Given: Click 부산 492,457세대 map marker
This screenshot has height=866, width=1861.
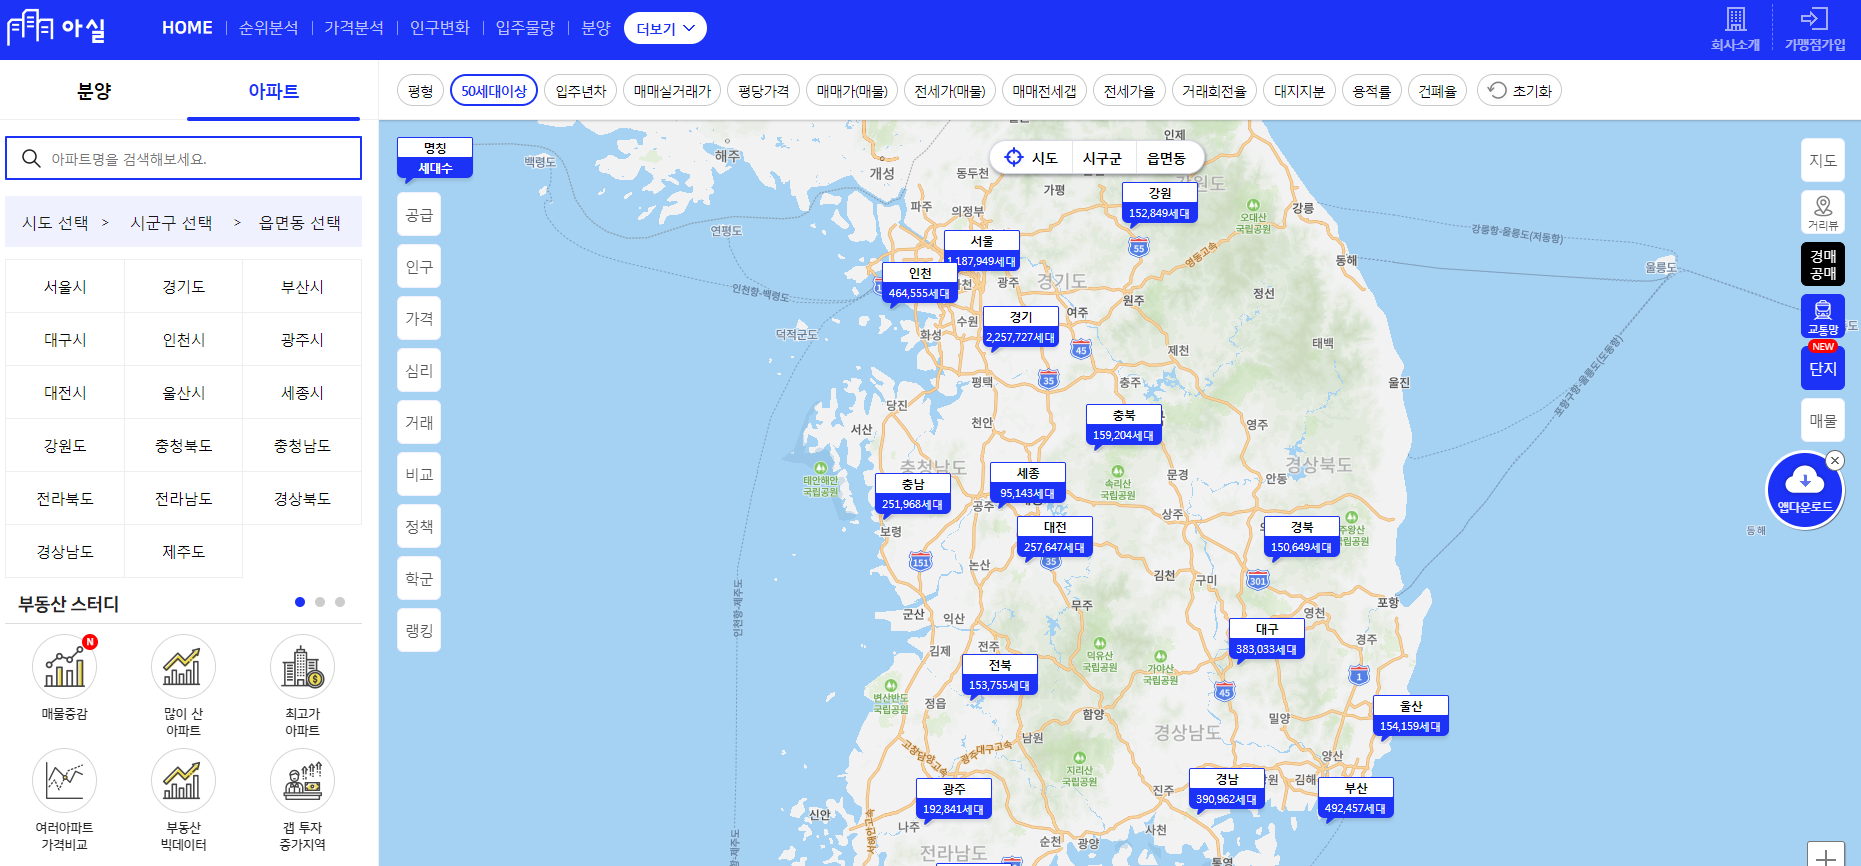Looking at the screenshot, I should tap(1355, 798).
